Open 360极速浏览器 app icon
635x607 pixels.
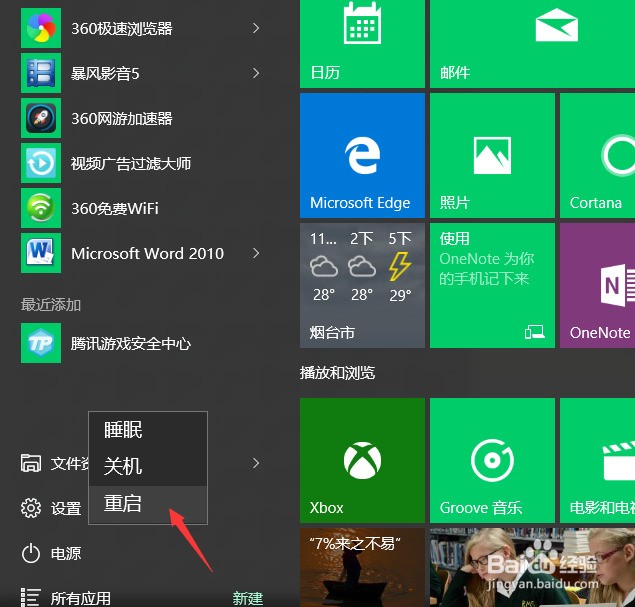point(41,28)
